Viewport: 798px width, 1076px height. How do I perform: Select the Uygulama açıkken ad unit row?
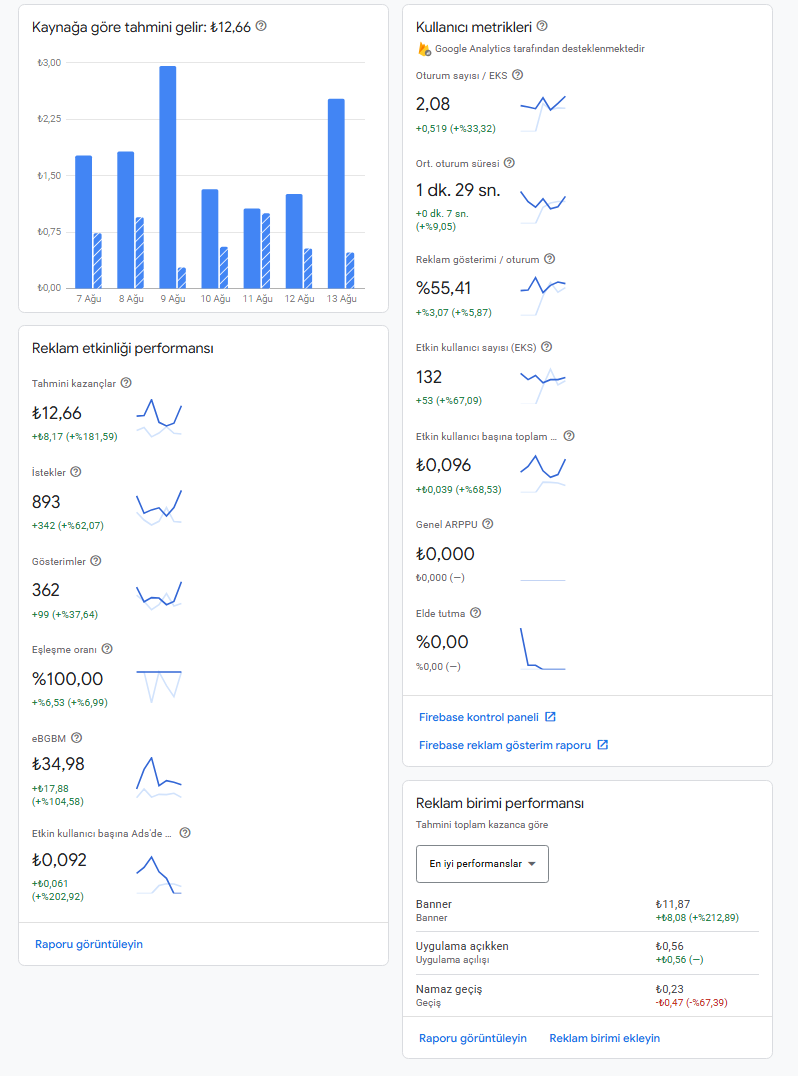pos(587,952)
